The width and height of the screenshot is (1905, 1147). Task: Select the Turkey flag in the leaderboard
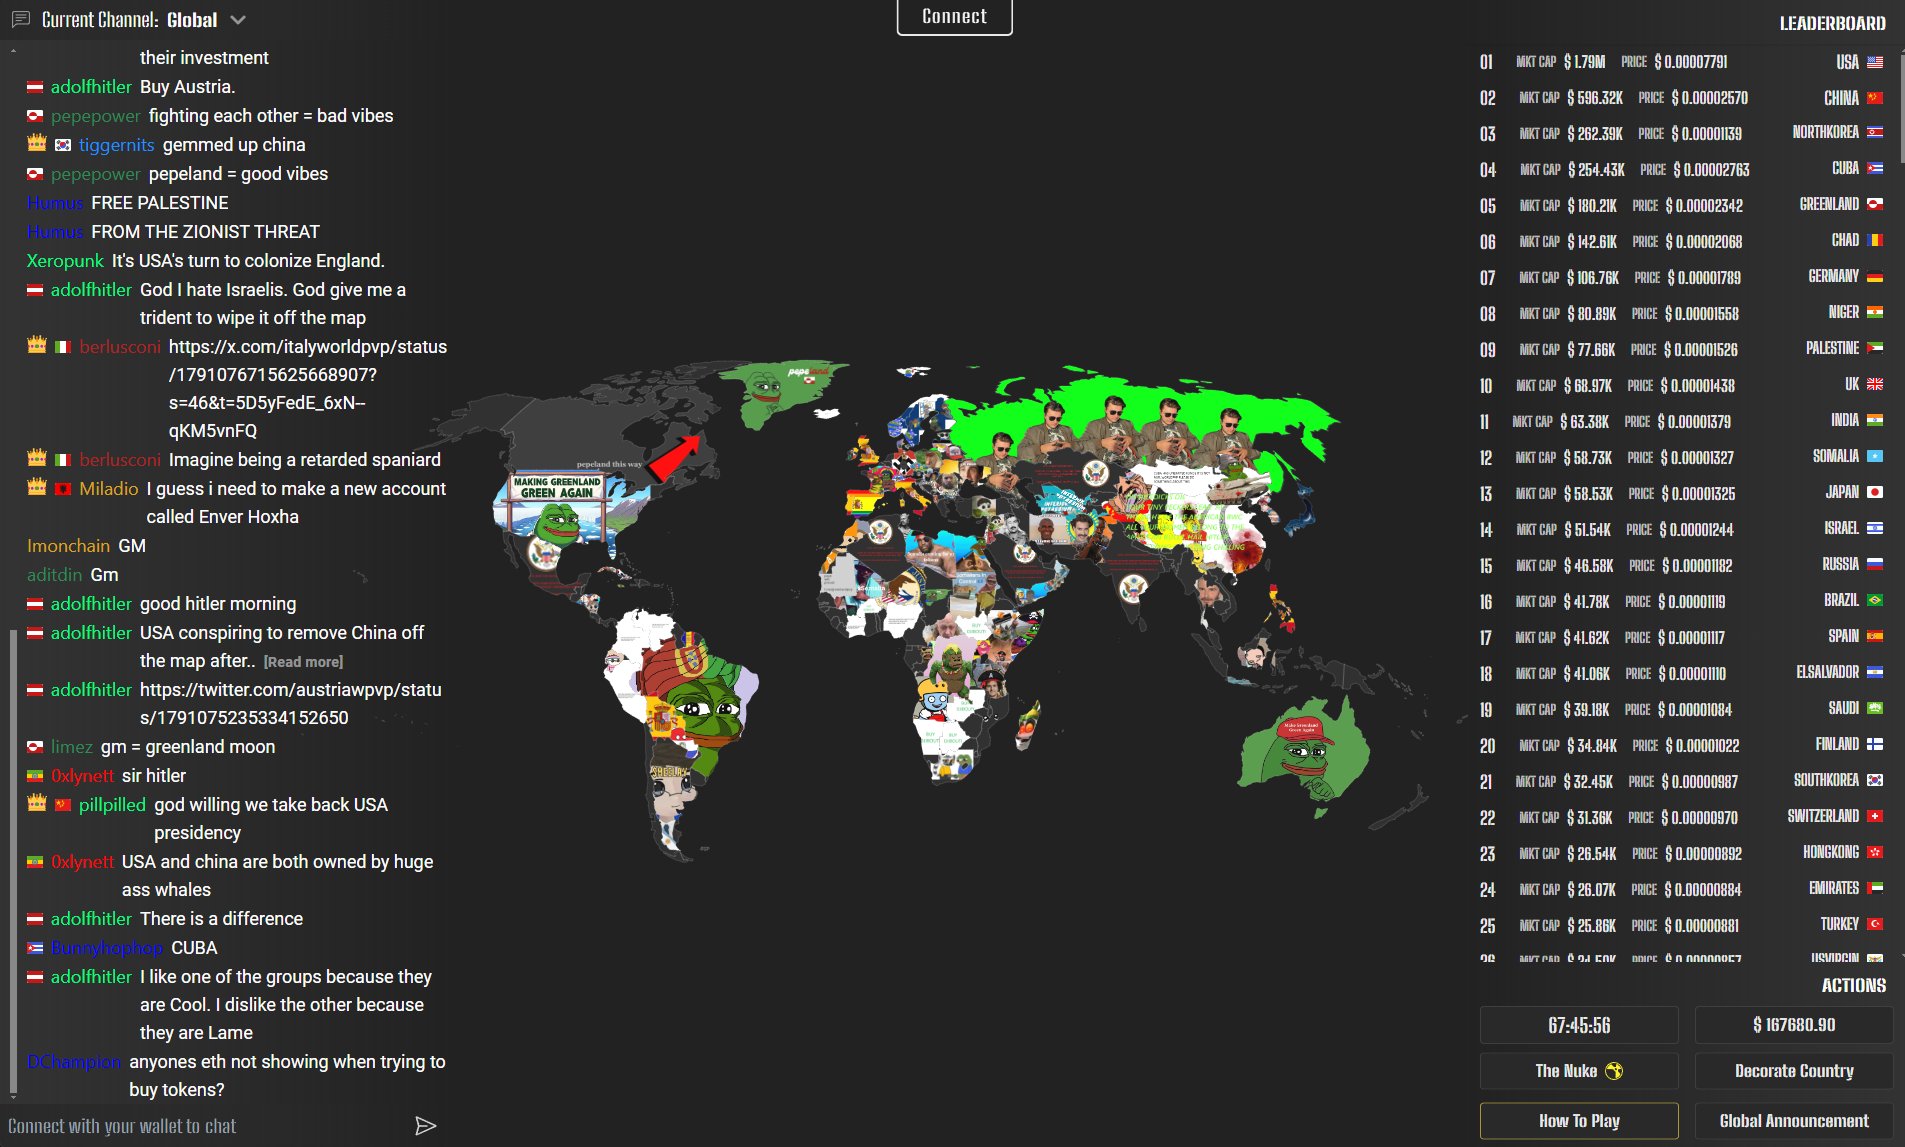tap(1875, 924)
